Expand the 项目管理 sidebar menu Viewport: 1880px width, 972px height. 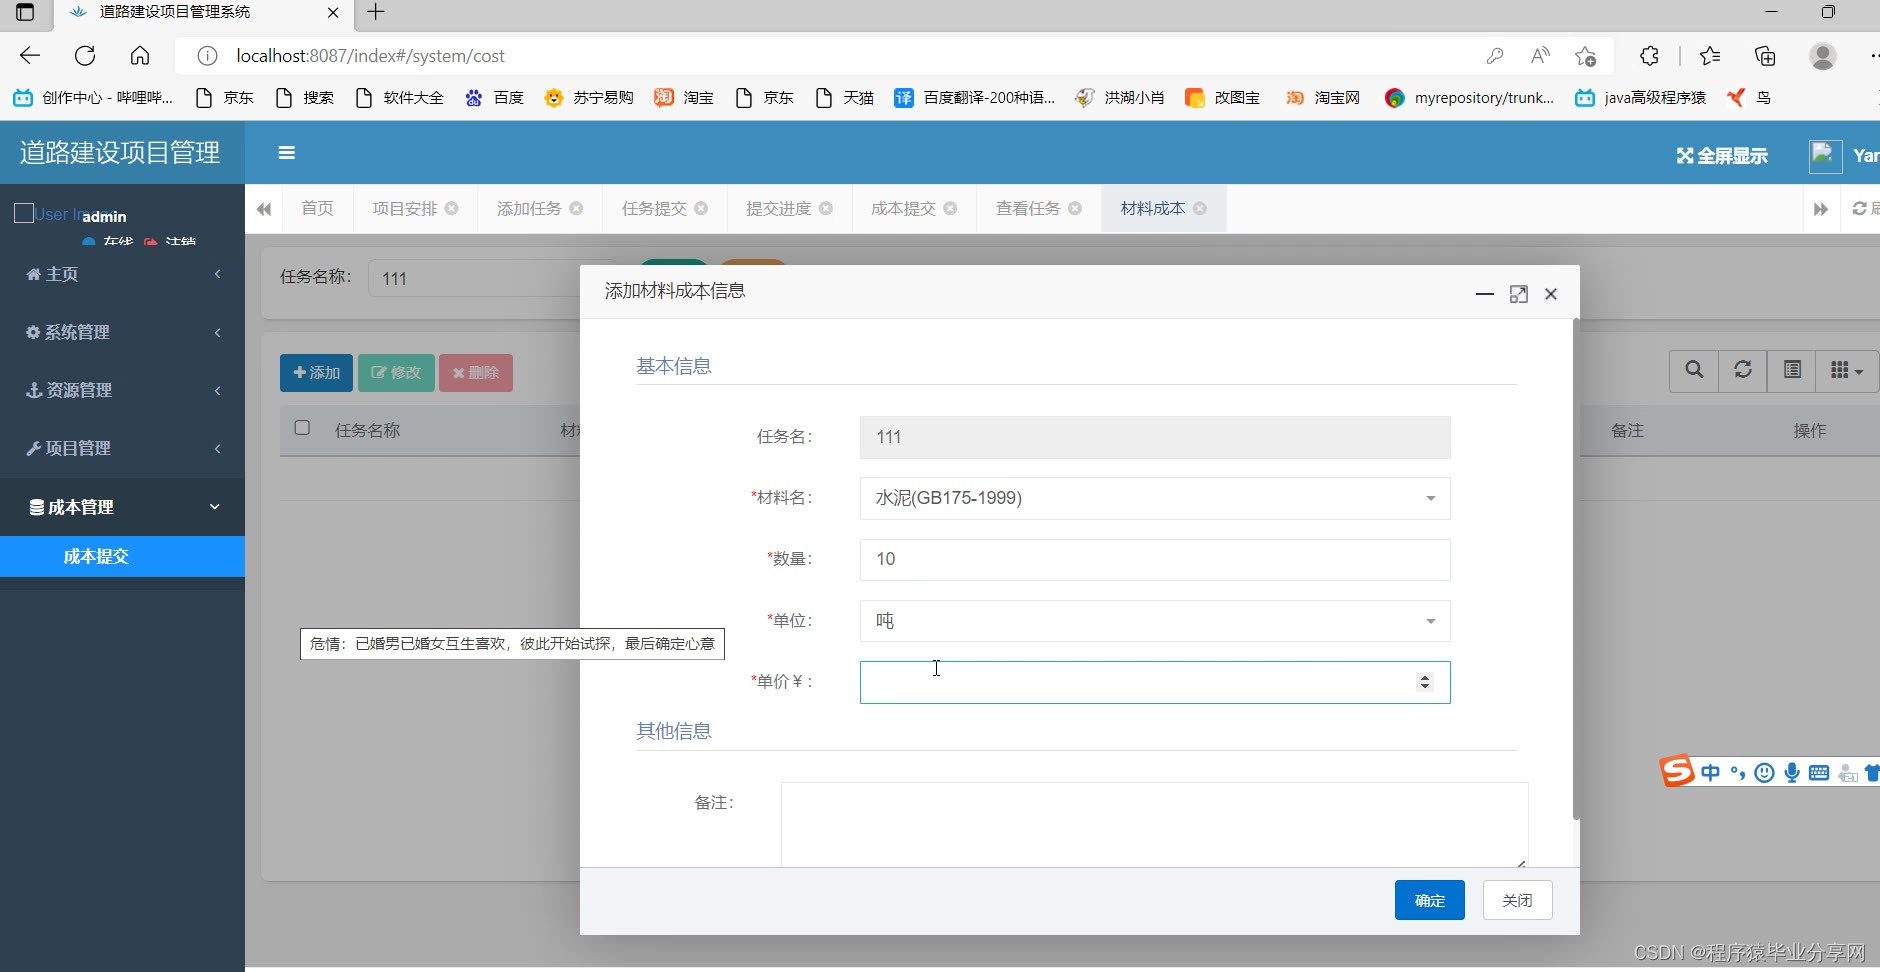122,448
